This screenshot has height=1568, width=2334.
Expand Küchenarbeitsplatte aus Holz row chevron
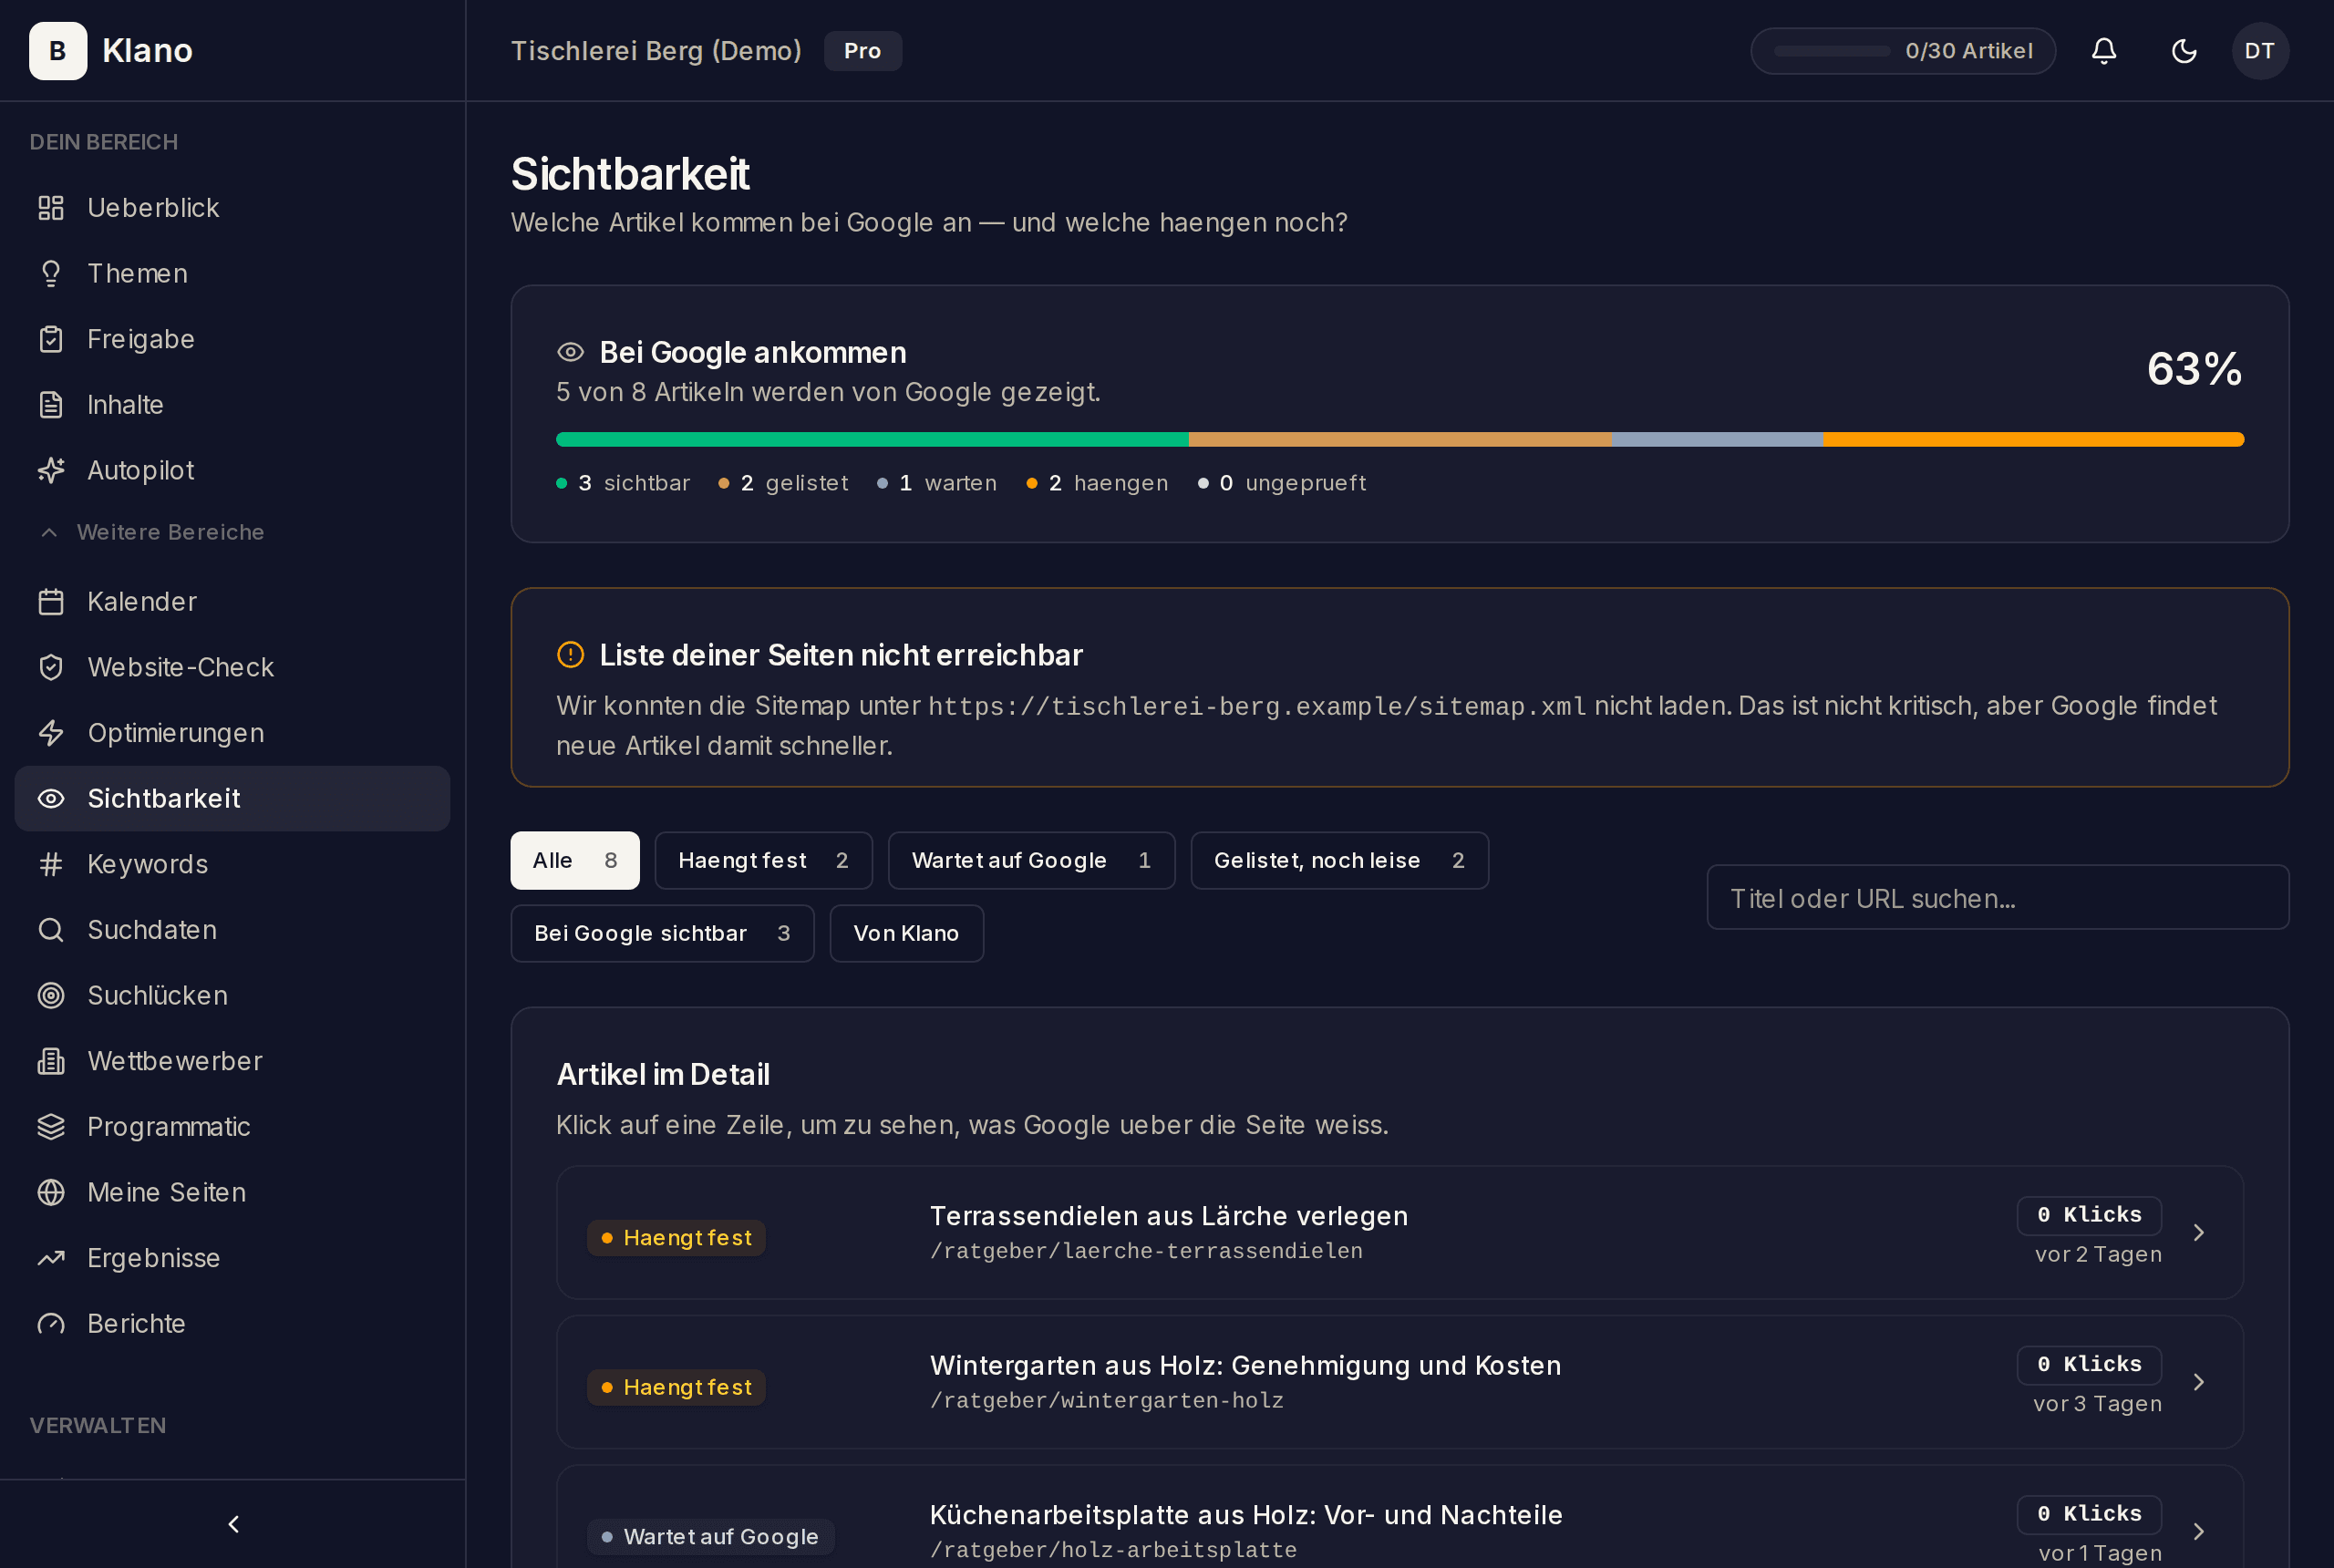tap(2198, 1532)
